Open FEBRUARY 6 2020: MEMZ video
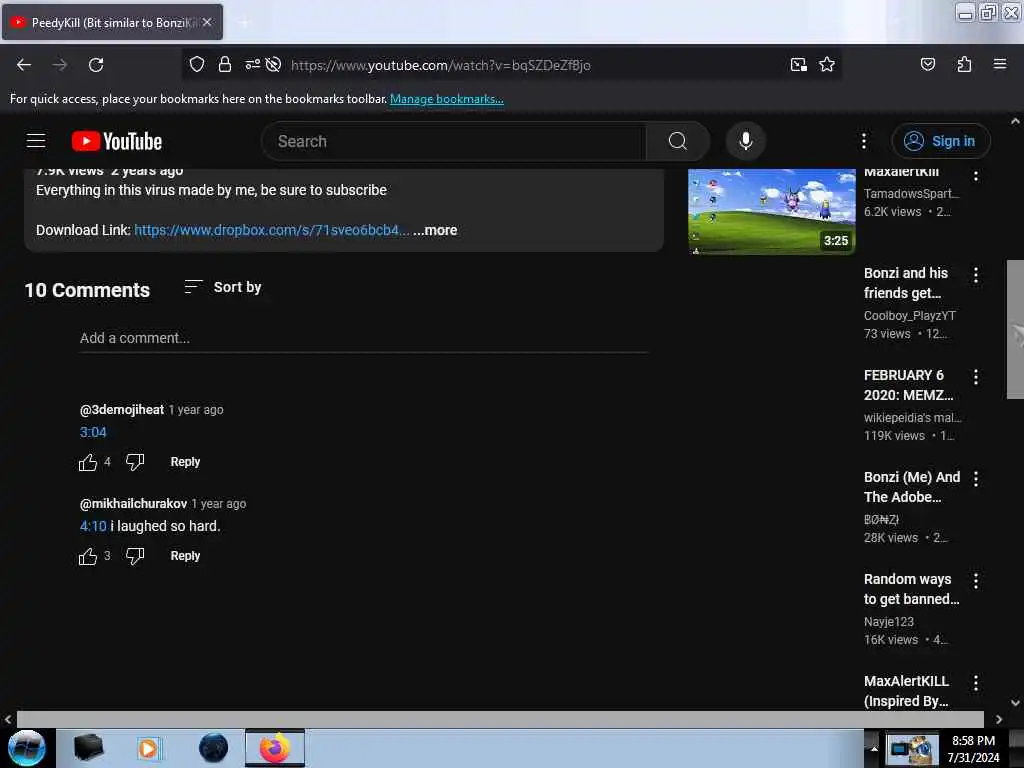Viewport: 1024px width, 768px height. click(908, 385)
